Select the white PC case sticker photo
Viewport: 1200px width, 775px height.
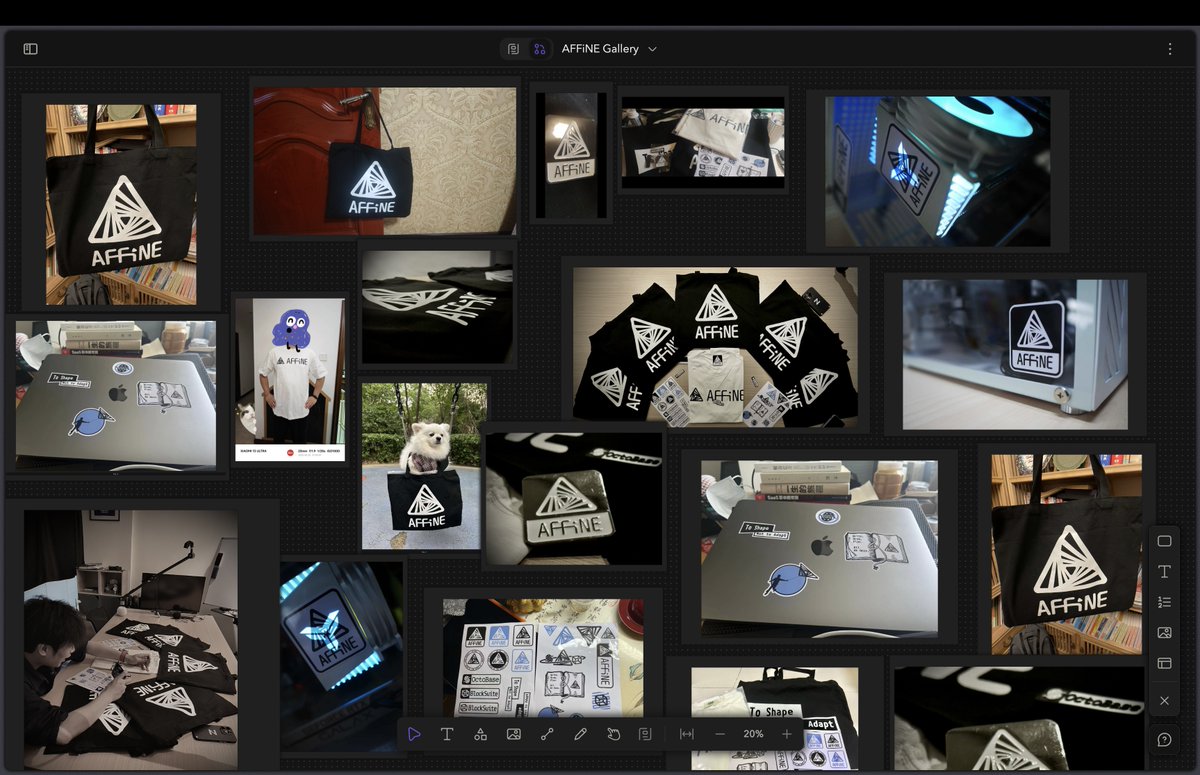click(x=1015, y=355)
